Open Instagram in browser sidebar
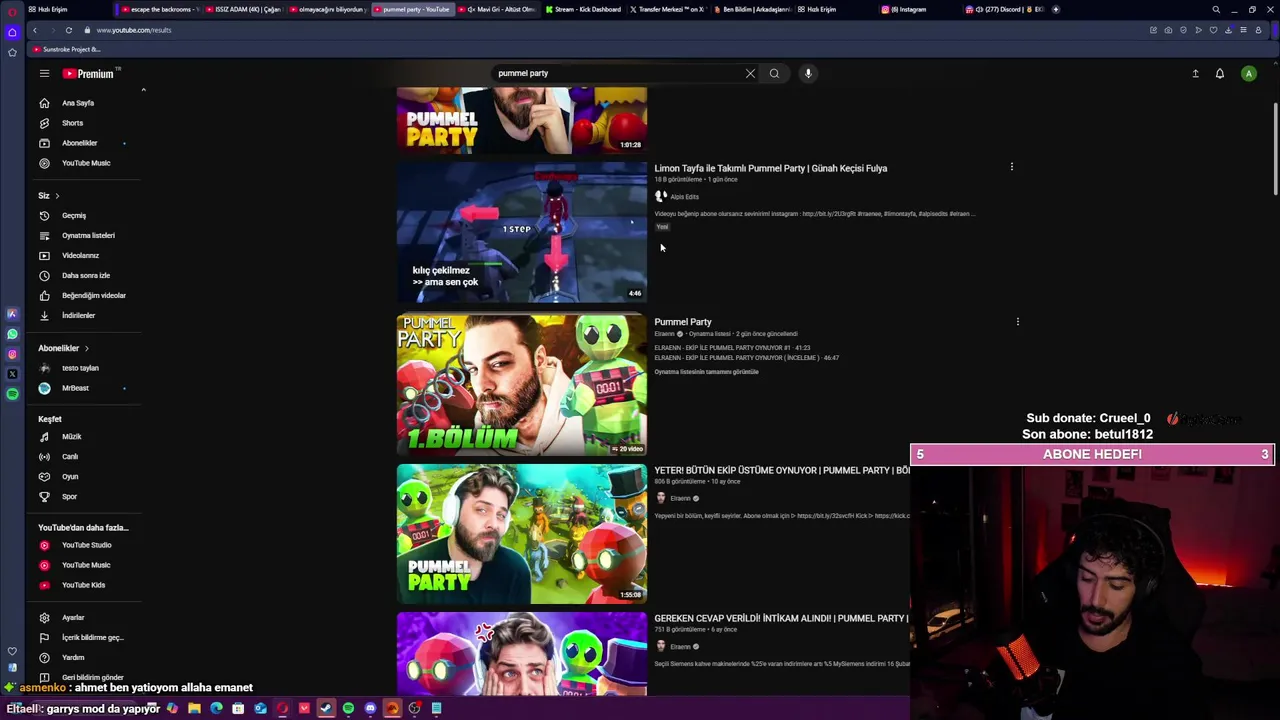 point(12,354)
